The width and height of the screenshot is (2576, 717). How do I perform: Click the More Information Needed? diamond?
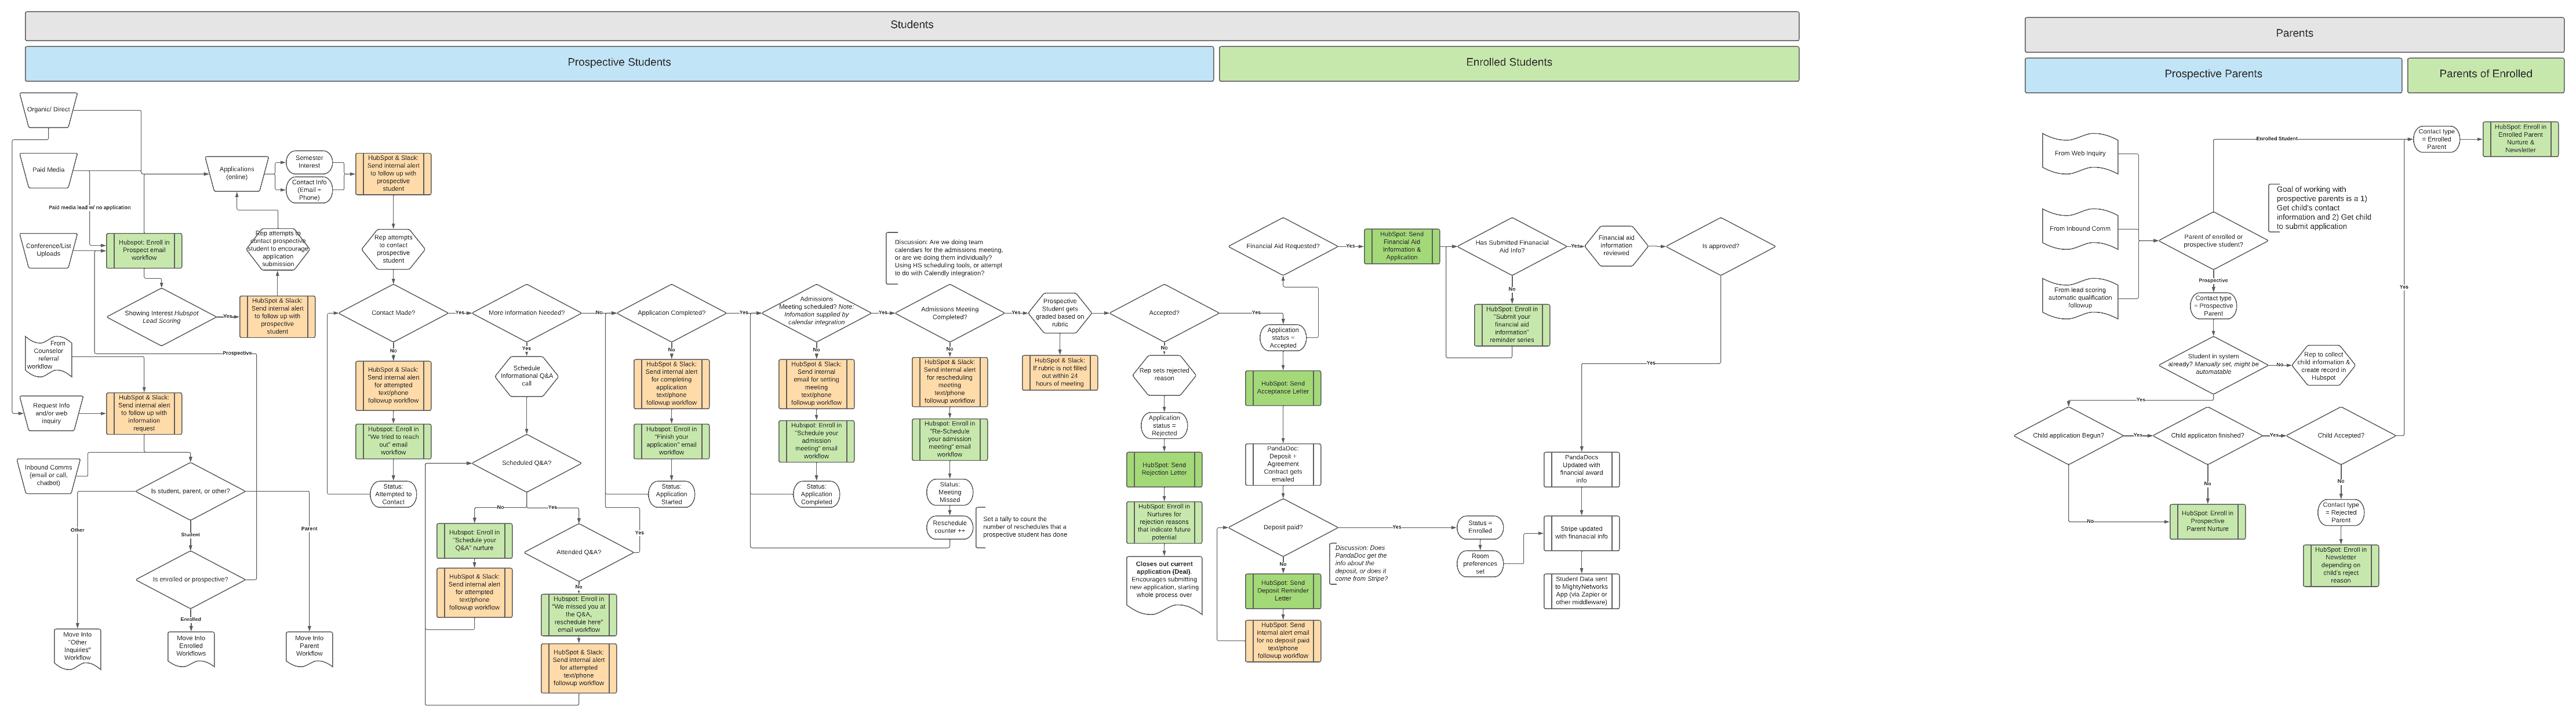(526, 313)
